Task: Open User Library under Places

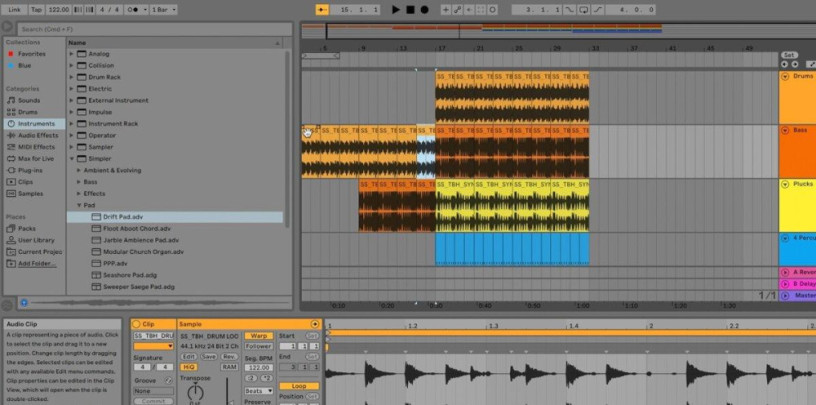Action: point(36,240)
